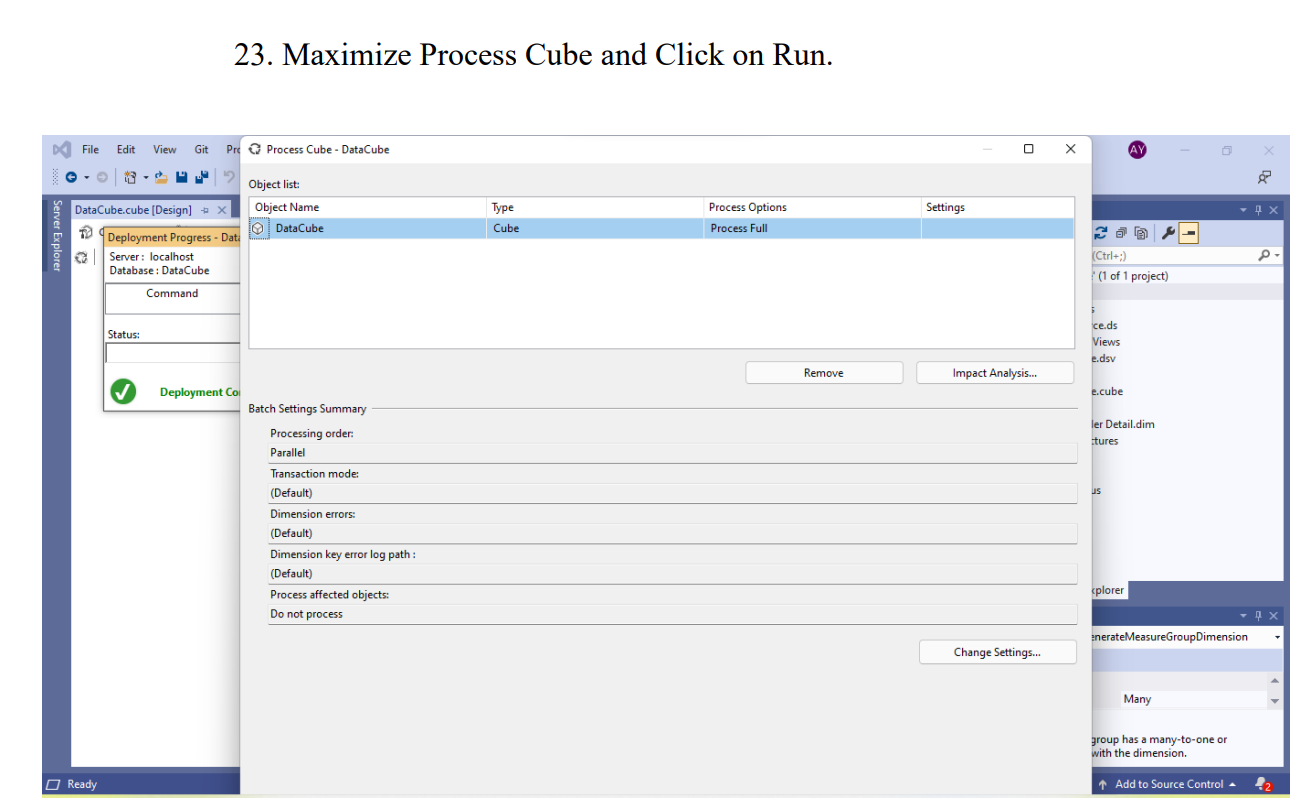Viewport: 1309px width, 810px height.
Task: Open the File menu
Action: 90,149
